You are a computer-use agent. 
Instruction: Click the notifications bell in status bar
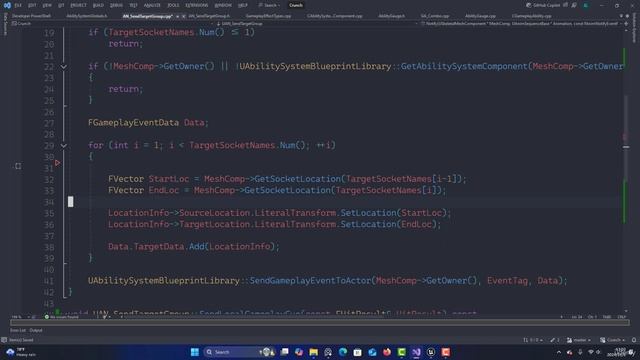[633, 340]
